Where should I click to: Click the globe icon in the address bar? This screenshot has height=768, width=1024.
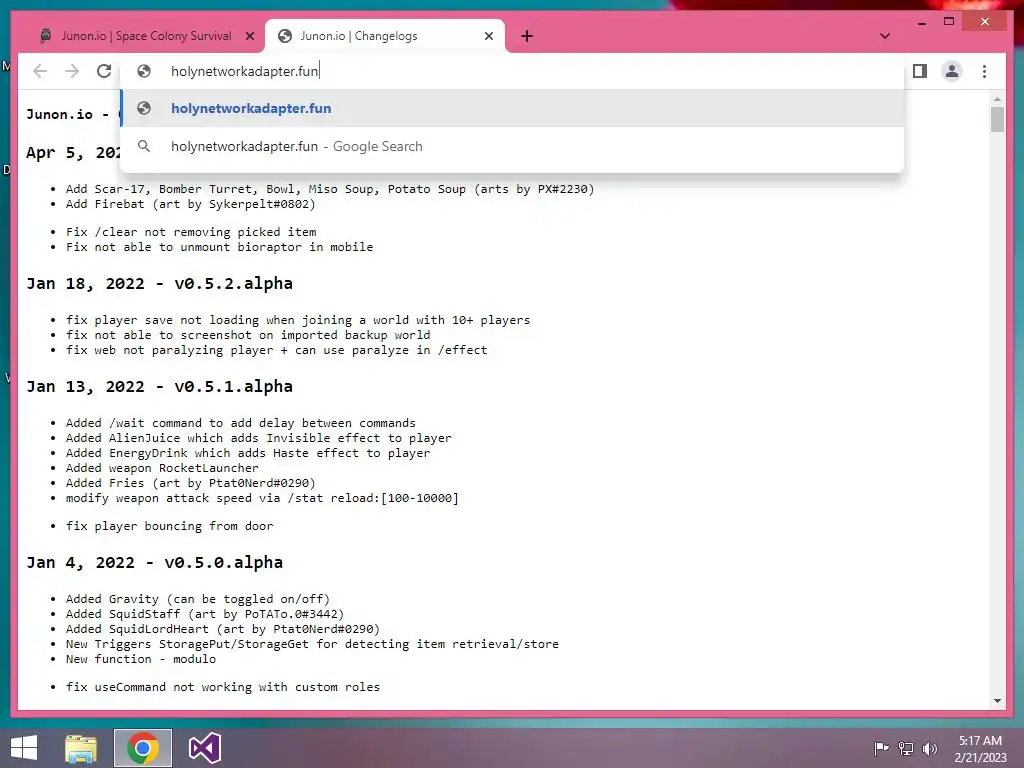[144, 71]
